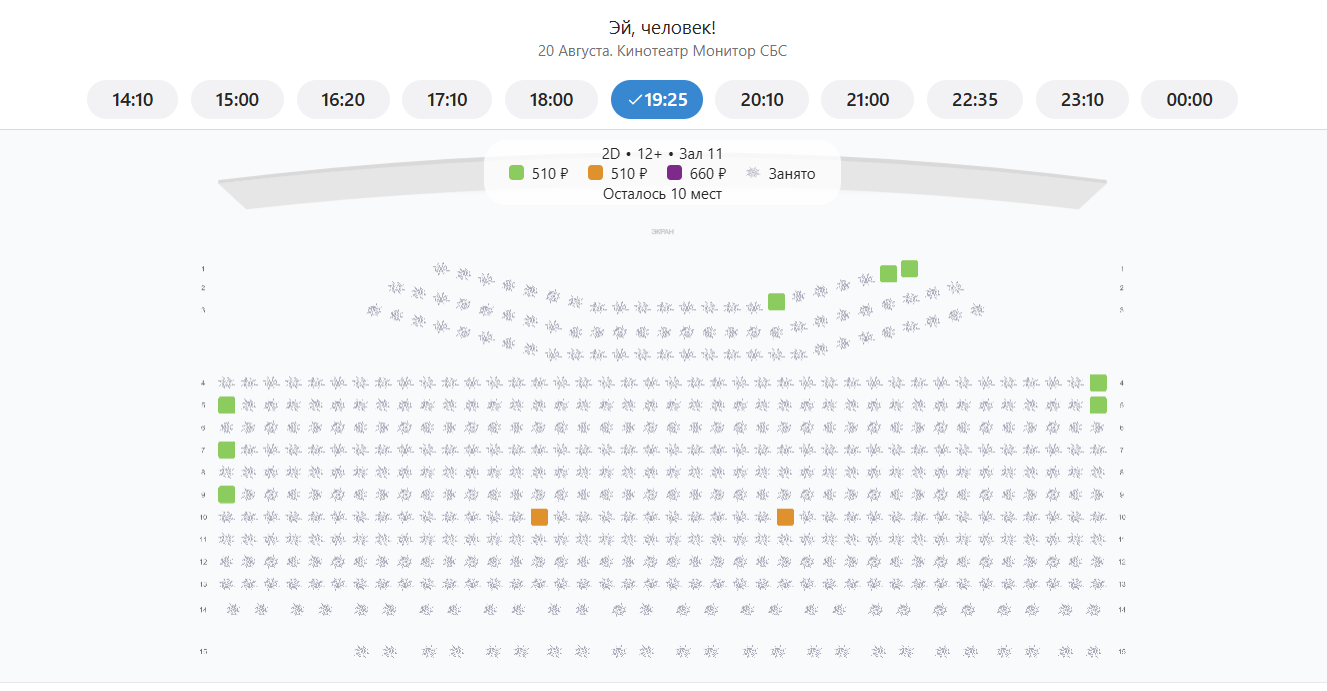Viewport: 1327px width, 691px height.
Task: Click the green 510 ₽ legend swatch
Action: [x=516, y=173]
